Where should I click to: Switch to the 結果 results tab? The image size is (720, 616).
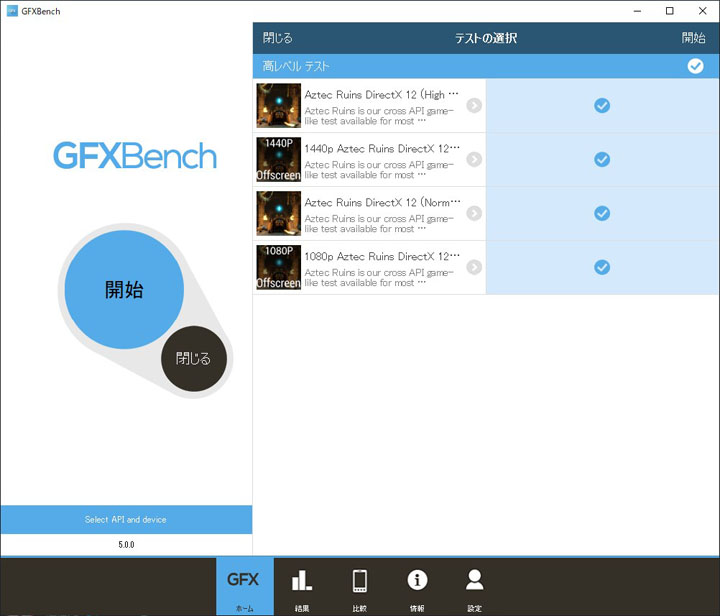coord(302,587)
